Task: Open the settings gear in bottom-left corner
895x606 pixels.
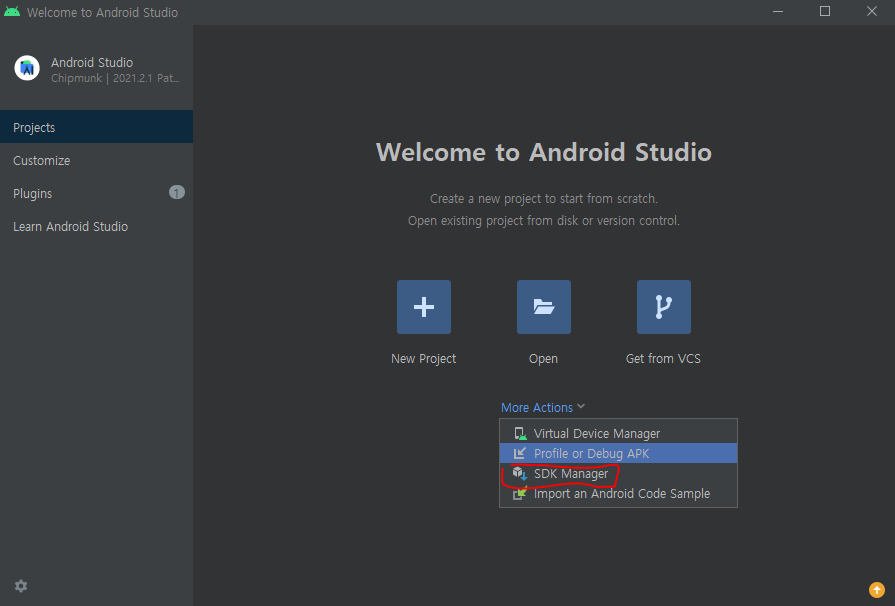Action: 21,586
